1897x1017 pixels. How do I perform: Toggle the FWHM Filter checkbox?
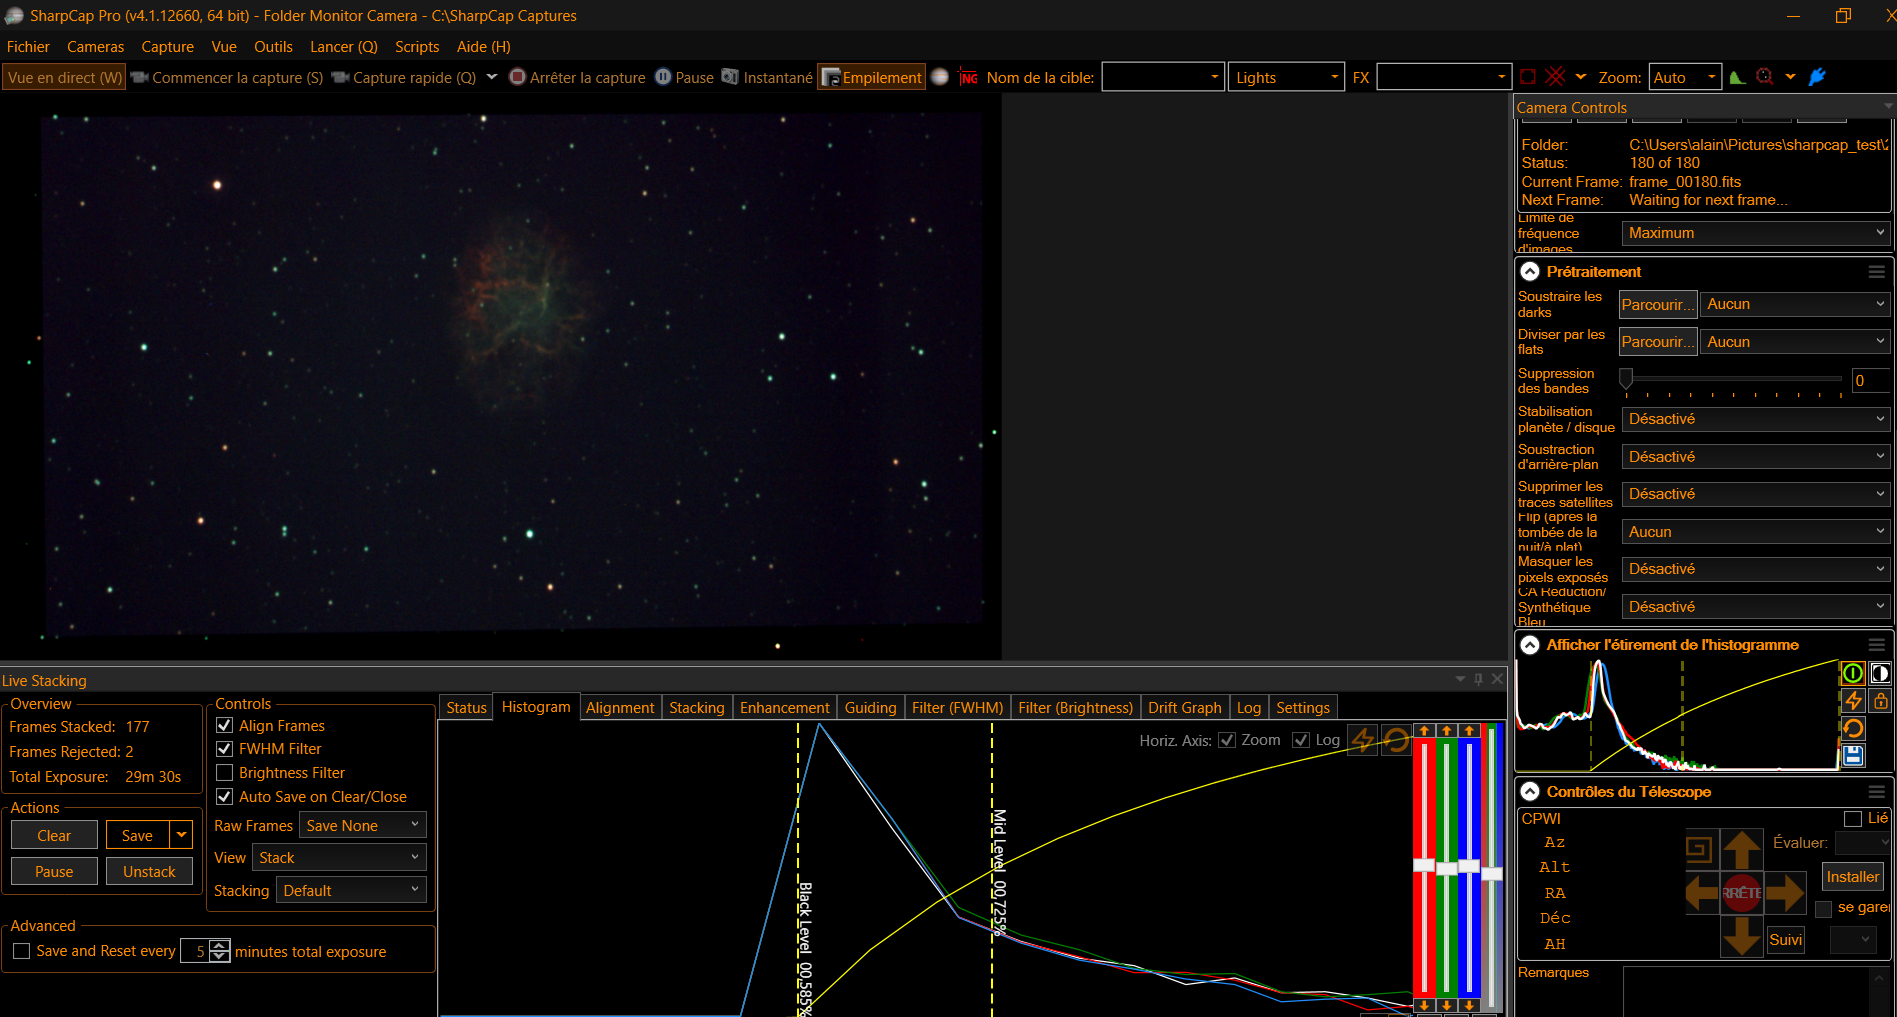pos(225,748)
